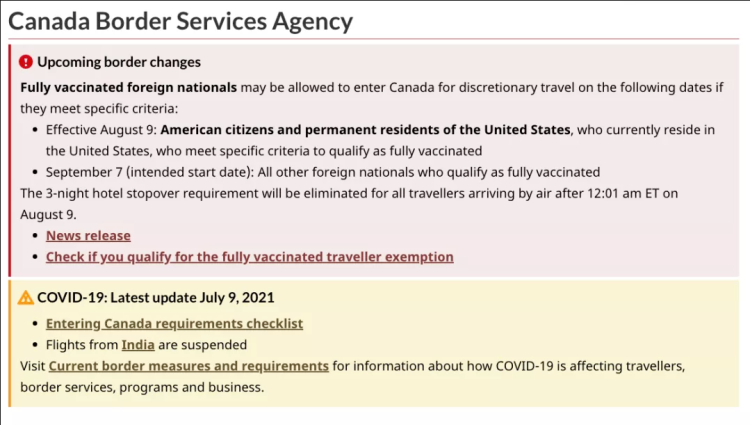
Task: Open the fully vaccinated traveller exemption link
Action: [x=250, y=257]
